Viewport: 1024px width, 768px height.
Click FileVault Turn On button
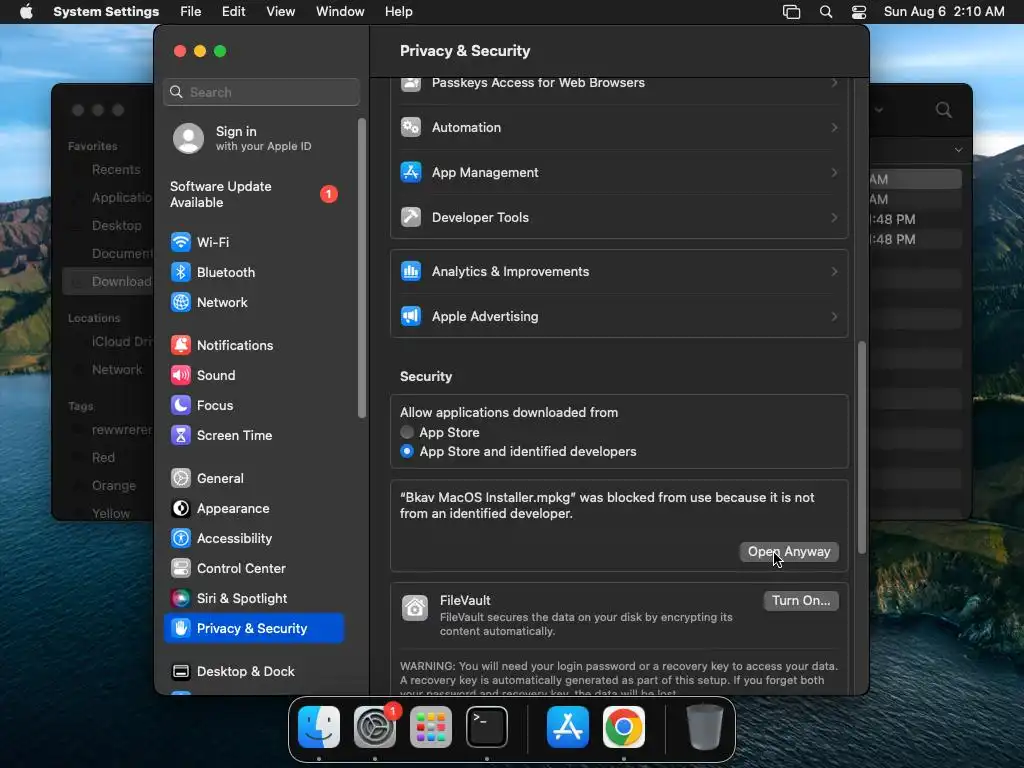click(x=801, y=601)
